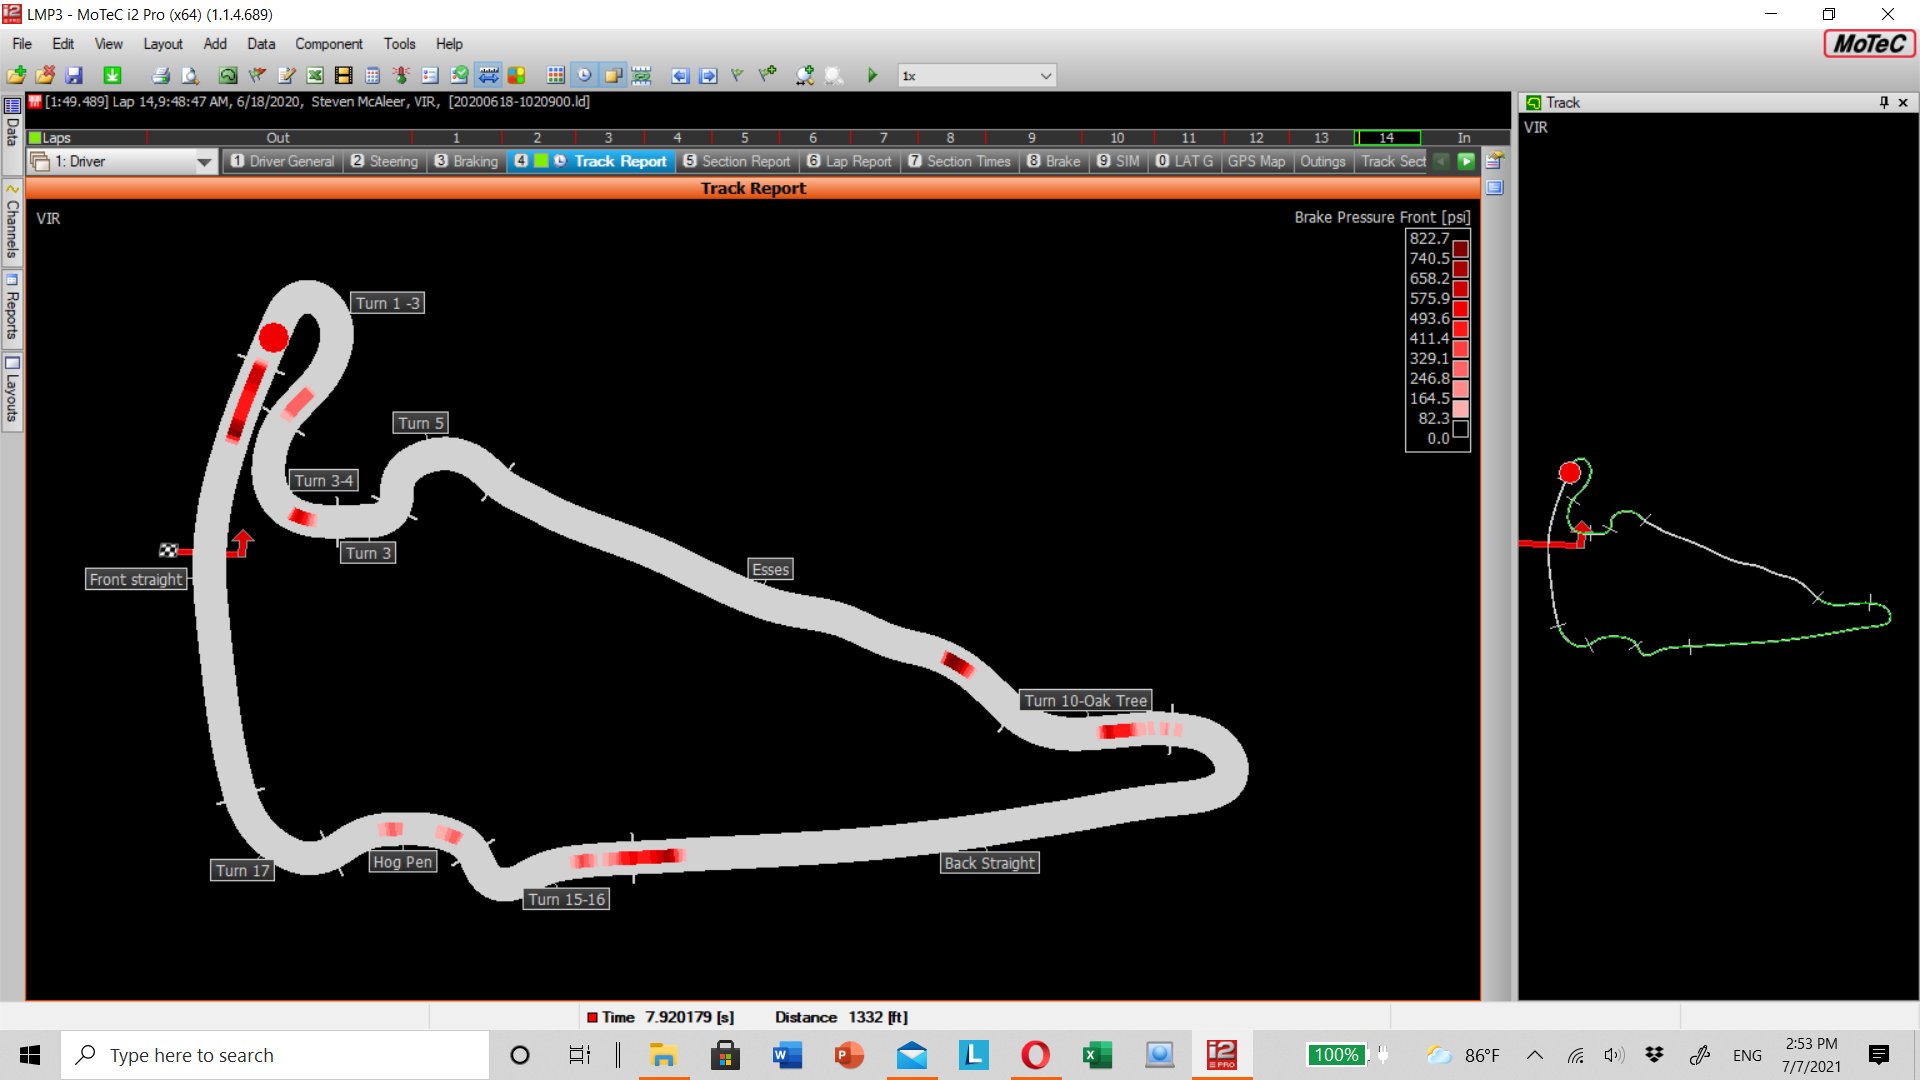Select the colors palette toolbar icon
This screenshot has height=1080, width=1920.
click(x=517, y=75)
